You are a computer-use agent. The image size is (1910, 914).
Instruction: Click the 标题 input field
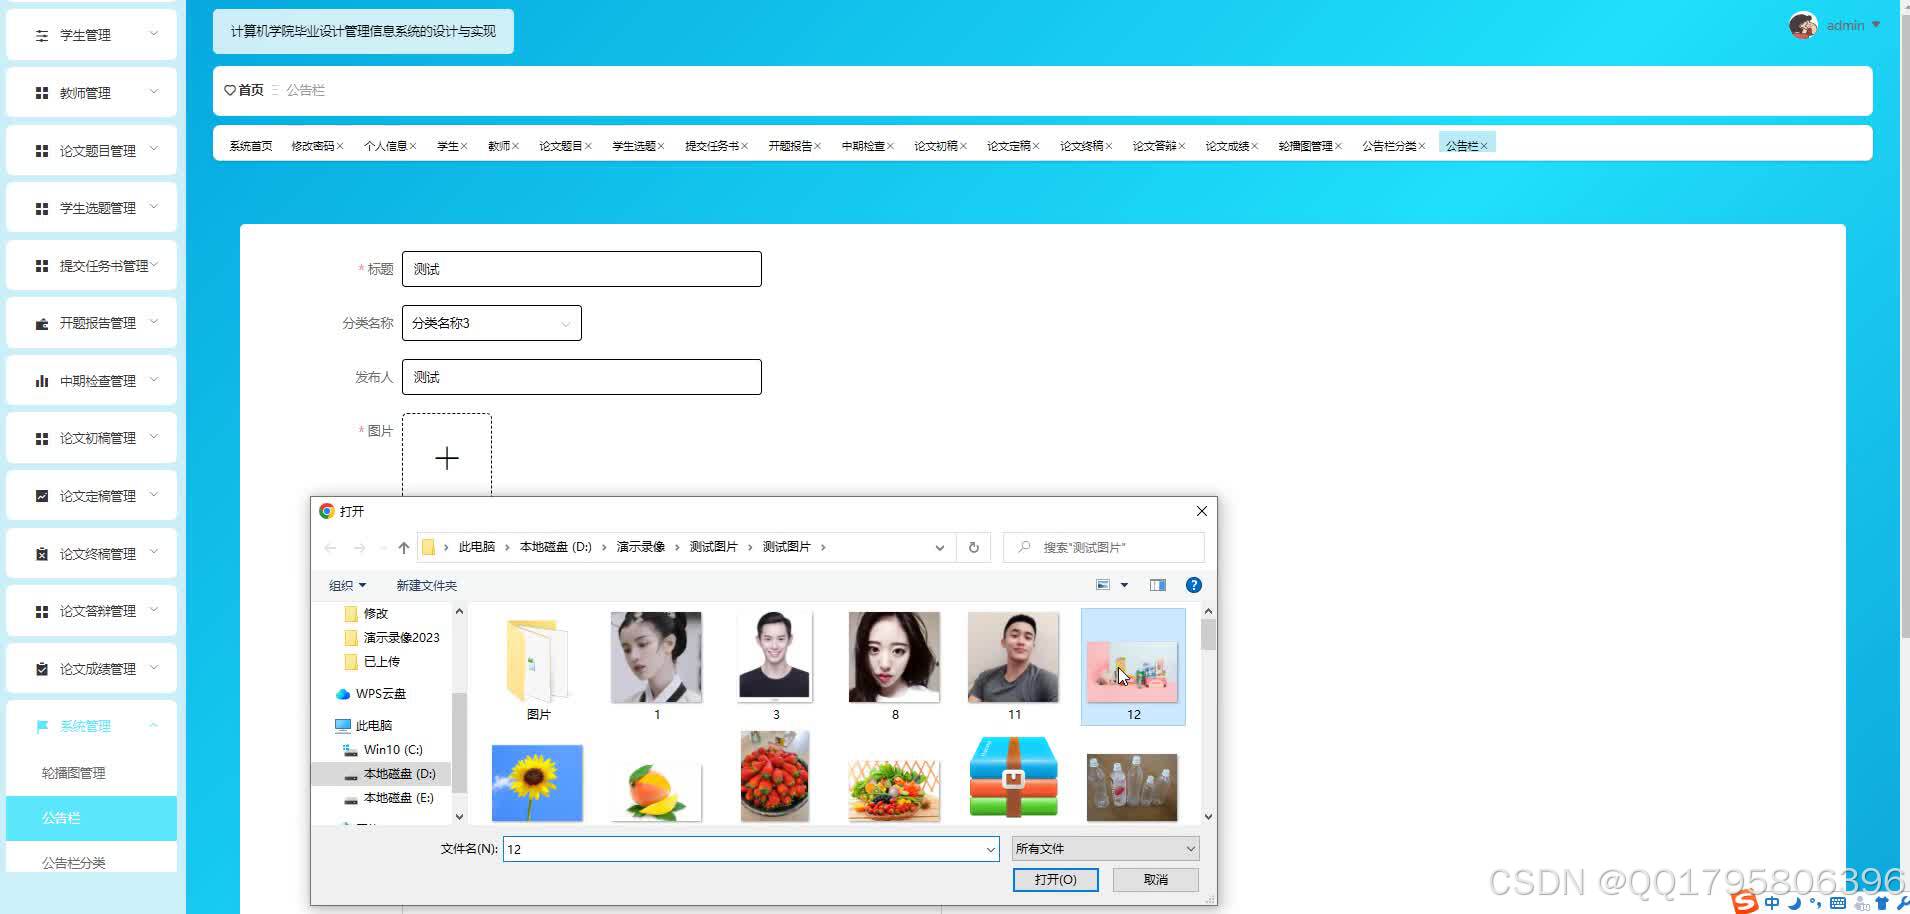[x=581, y=269]
